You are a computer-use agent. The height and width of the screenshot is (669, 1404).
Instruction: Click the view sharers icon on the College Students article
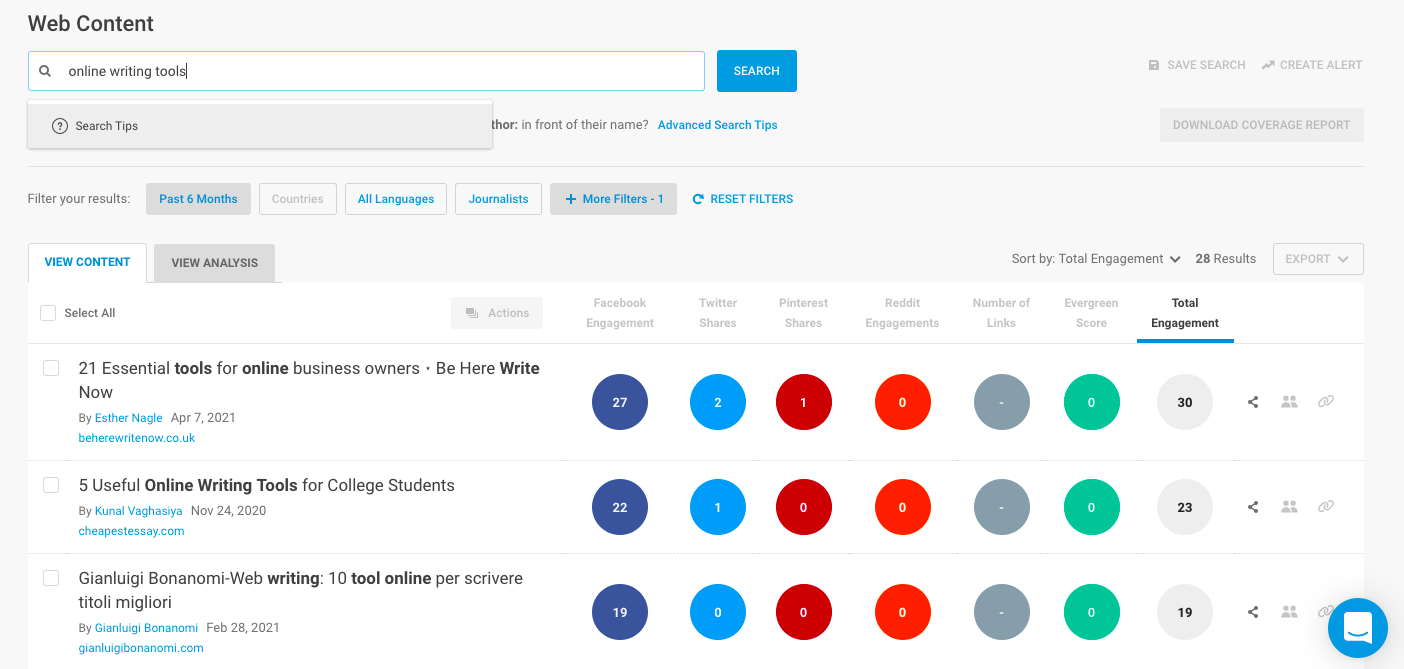pos(1289,507)
